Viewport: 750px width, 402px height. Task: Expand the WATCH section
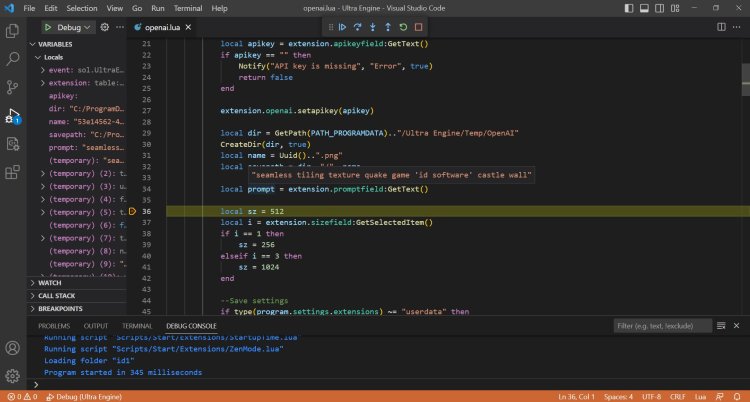pos(50,282)
